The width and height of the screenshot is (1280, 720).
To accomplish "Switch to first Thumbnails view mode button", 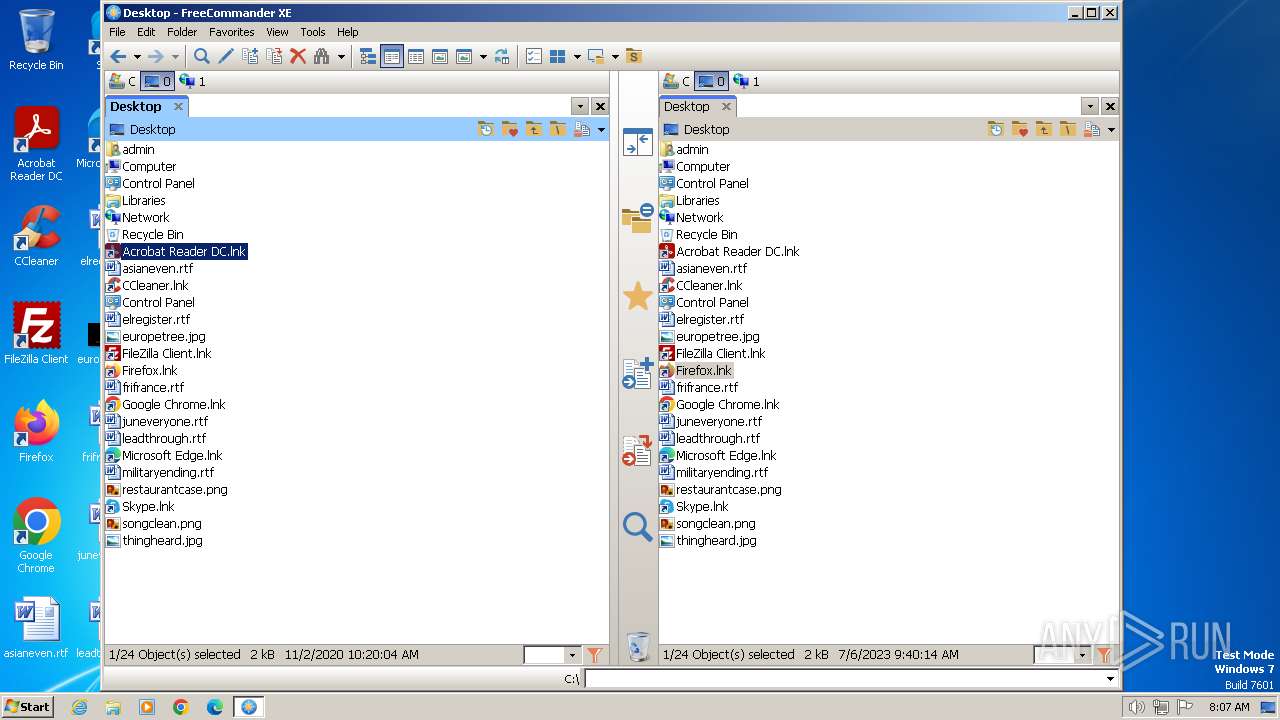I will 440,57.
